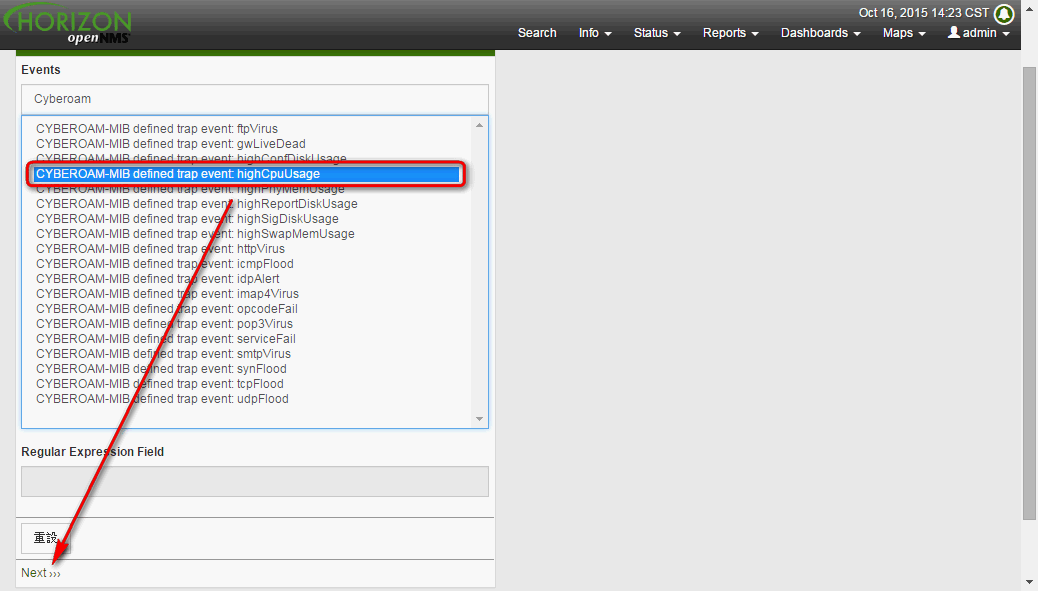The width and height of the screenshot is (1038, 591).
Task: Click the Next link
Action: pyautogui.click(x=40, y=573)
